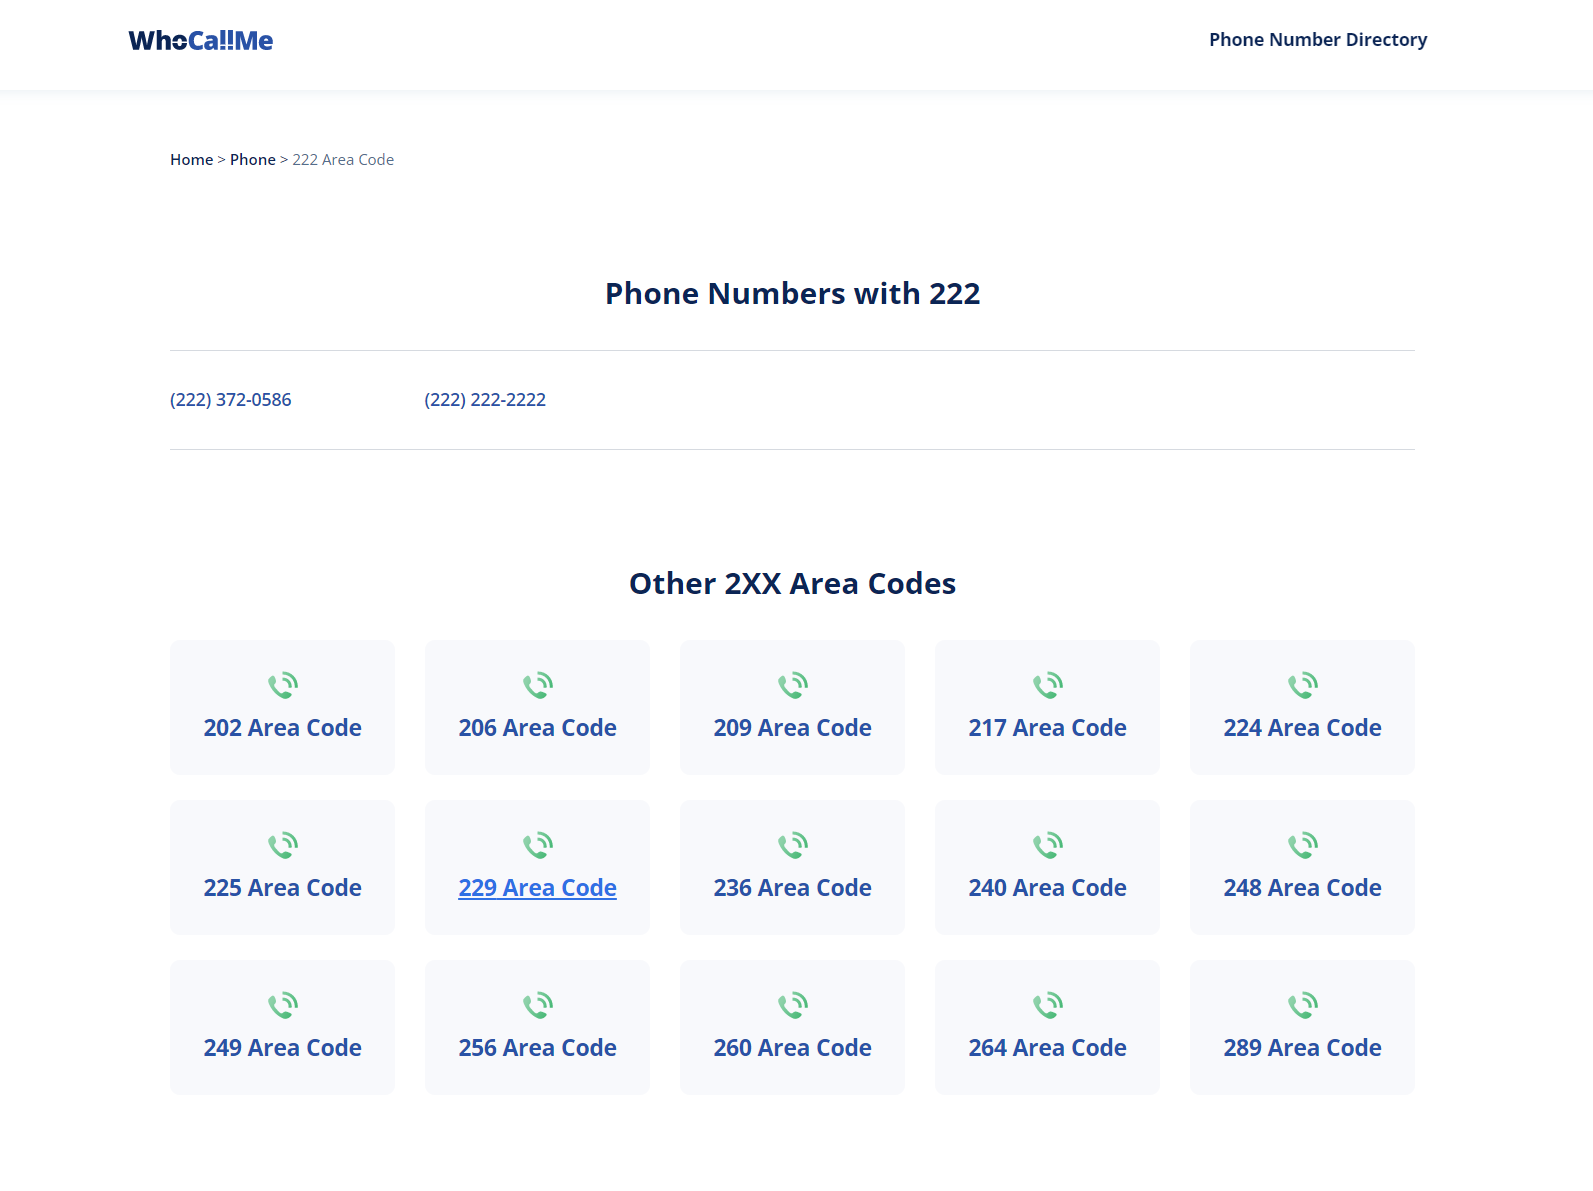Open the 248 Area Code card
The height and width of the screenshot is (1191, 1593).
[1302, 888]
